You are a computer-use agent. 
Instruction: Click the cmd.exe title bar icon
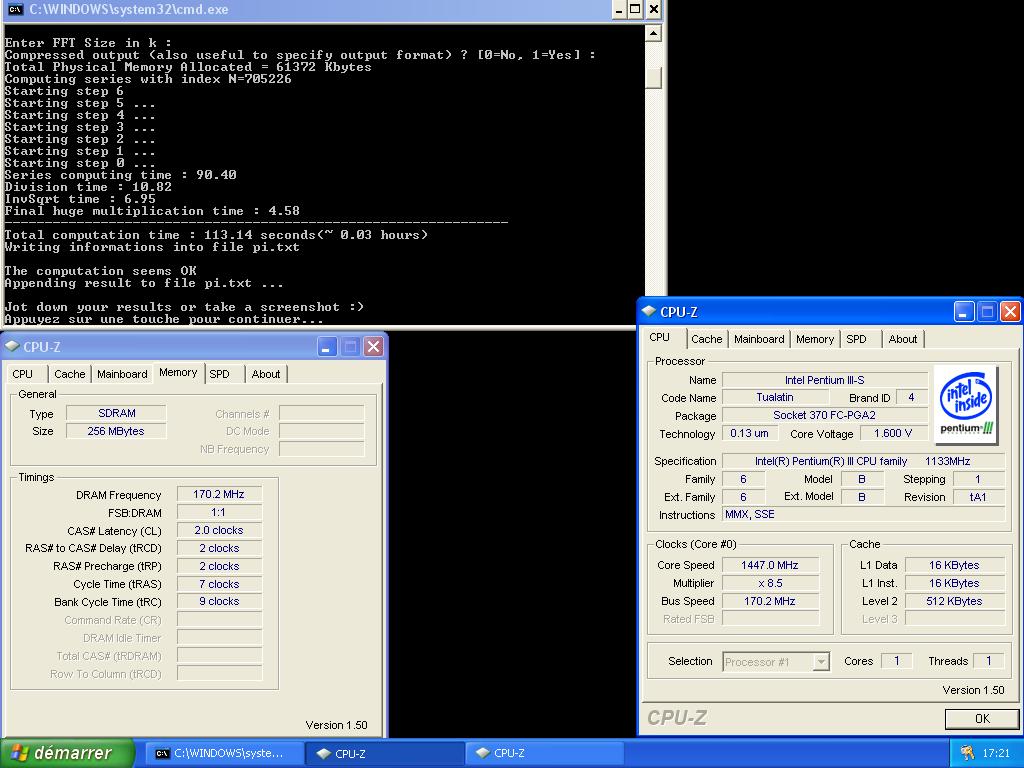point(14,10)
